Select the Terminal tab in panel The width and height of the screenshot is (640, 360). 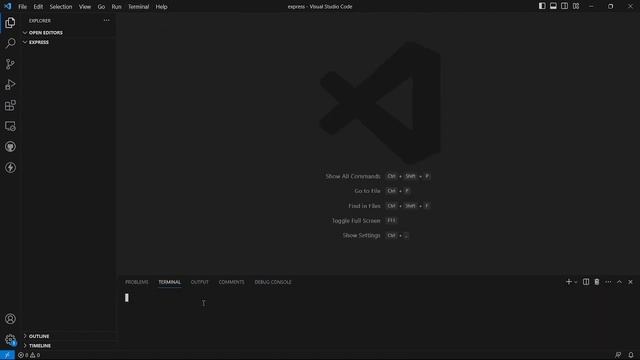tap(169, 282)
